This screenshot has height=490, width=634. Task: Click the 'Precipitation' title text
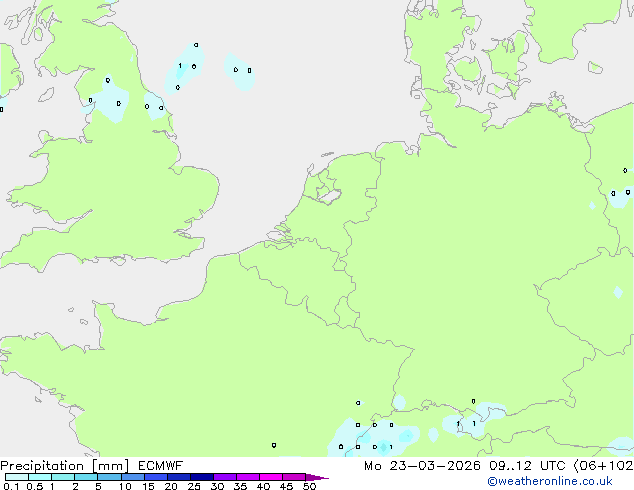[42, 466]
